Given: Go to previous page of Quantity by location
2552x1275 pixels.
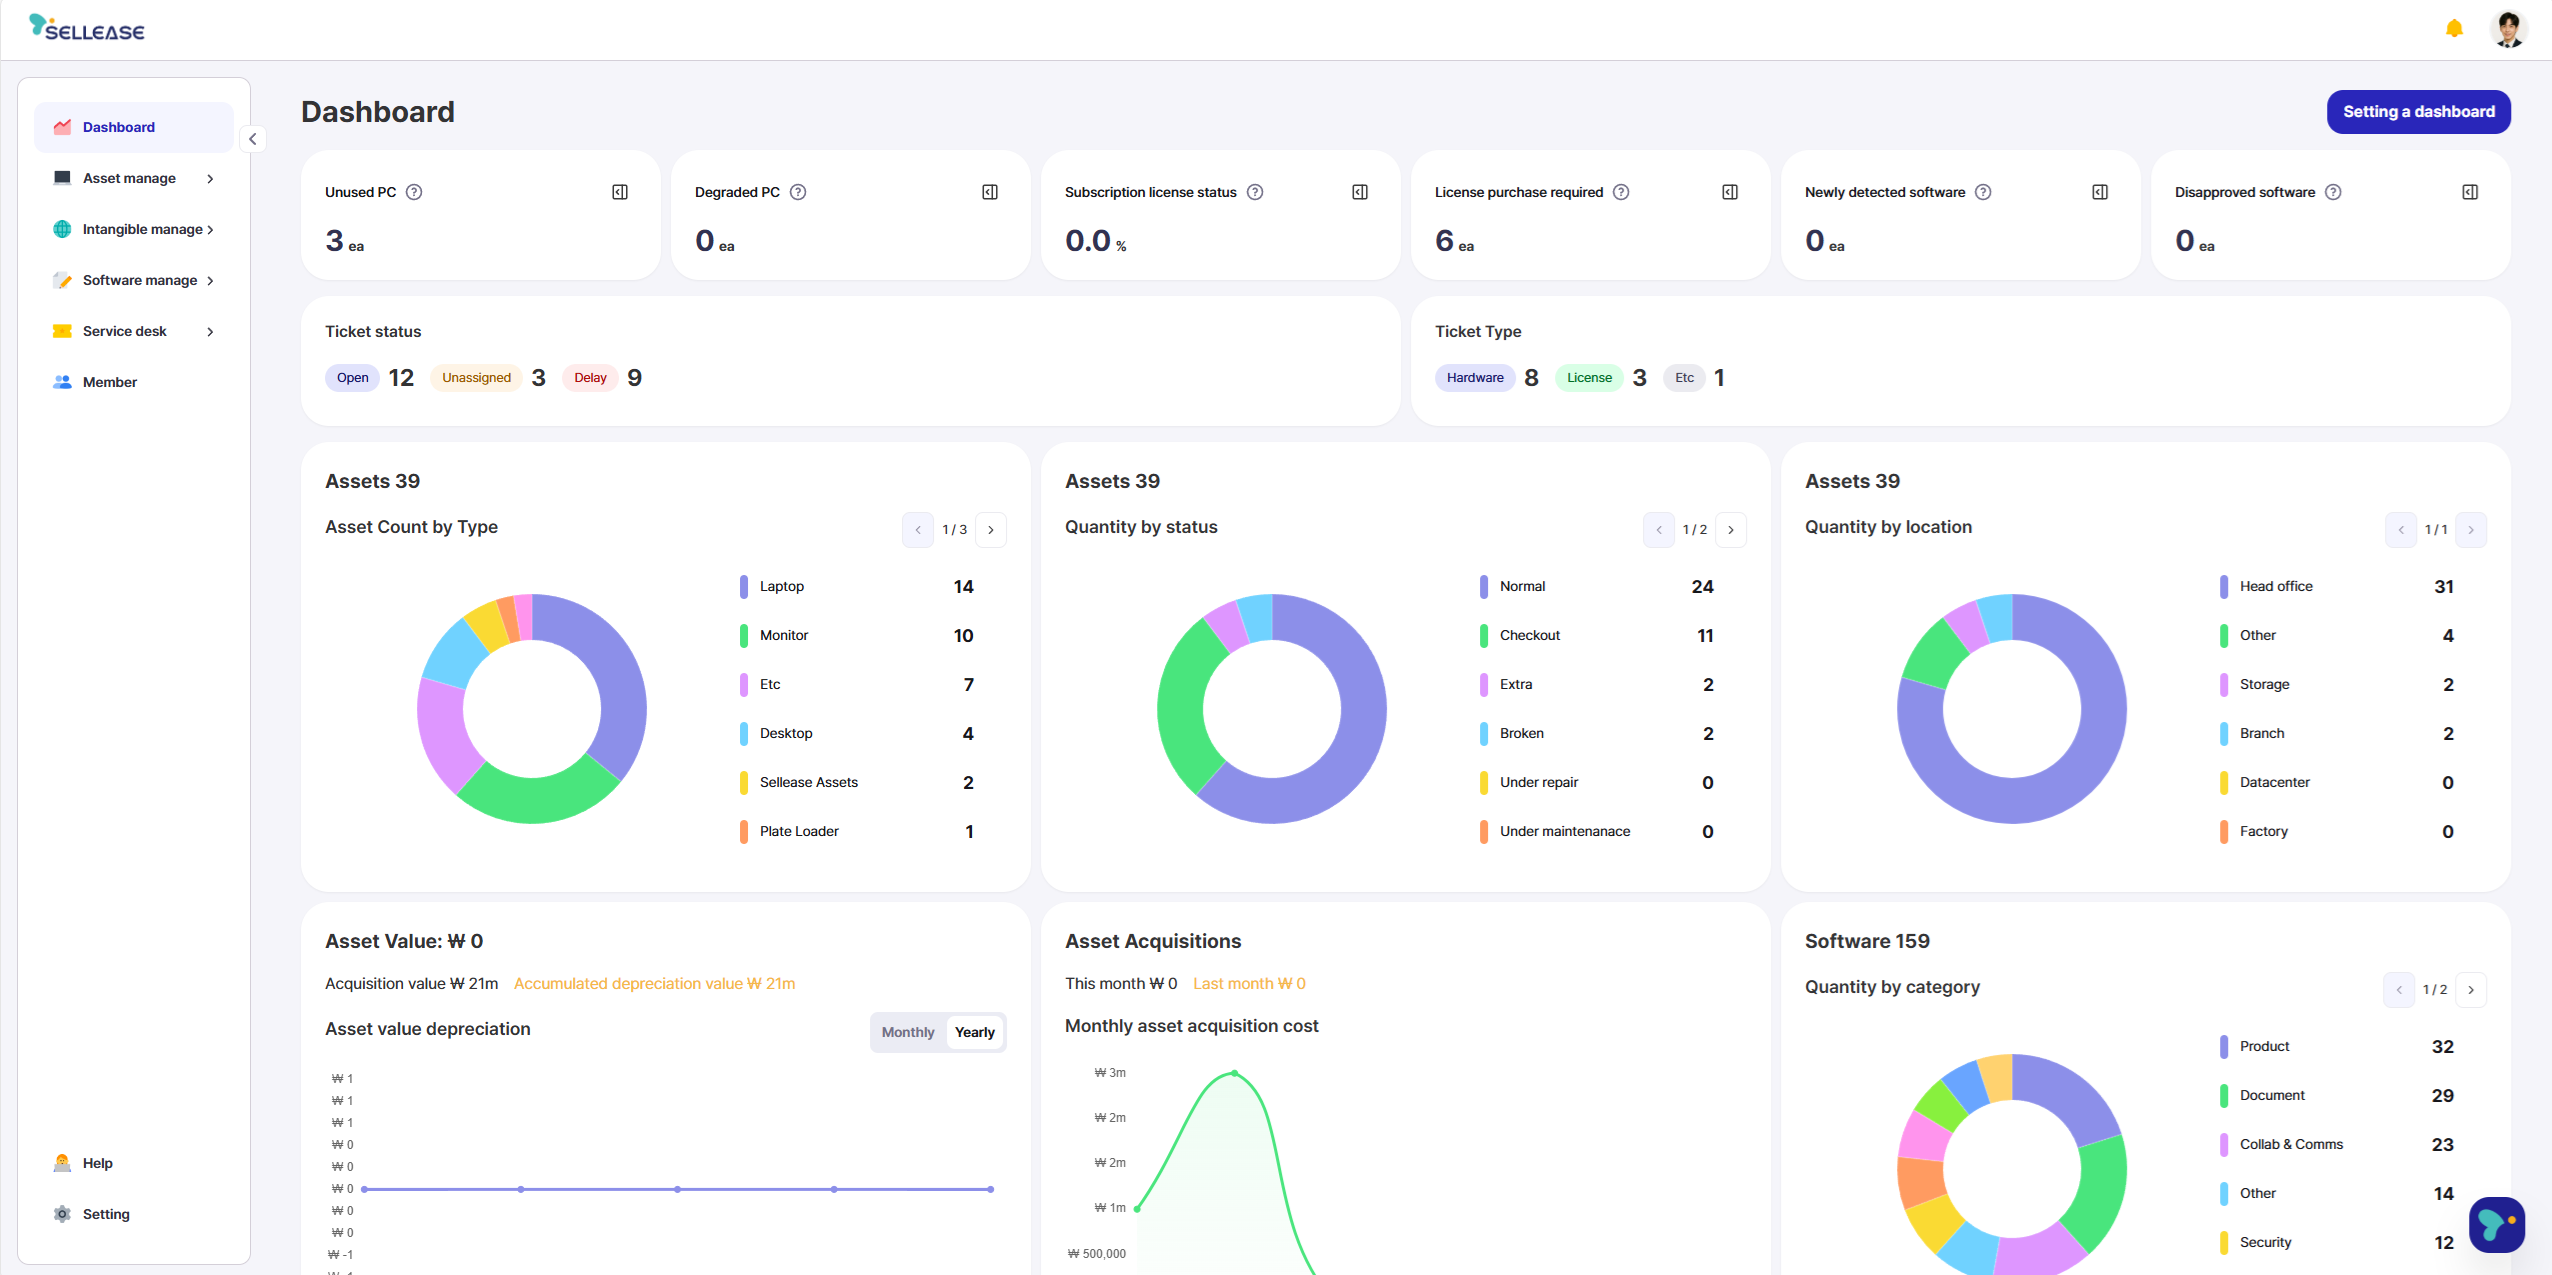Looking at the screenshot, I should 2401,530.
